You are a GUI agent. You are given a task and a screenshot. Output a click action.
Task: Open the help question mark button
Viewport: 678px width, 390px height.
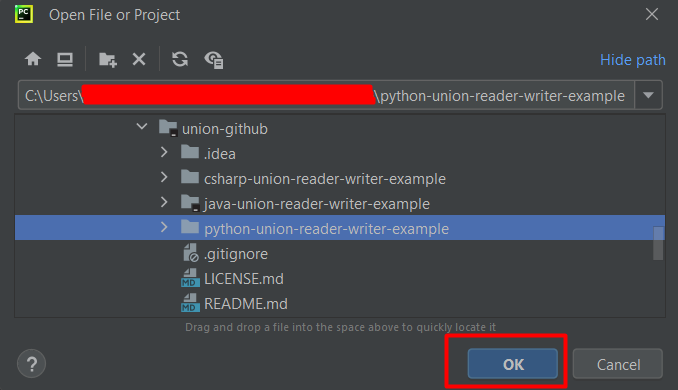[32, 364]
